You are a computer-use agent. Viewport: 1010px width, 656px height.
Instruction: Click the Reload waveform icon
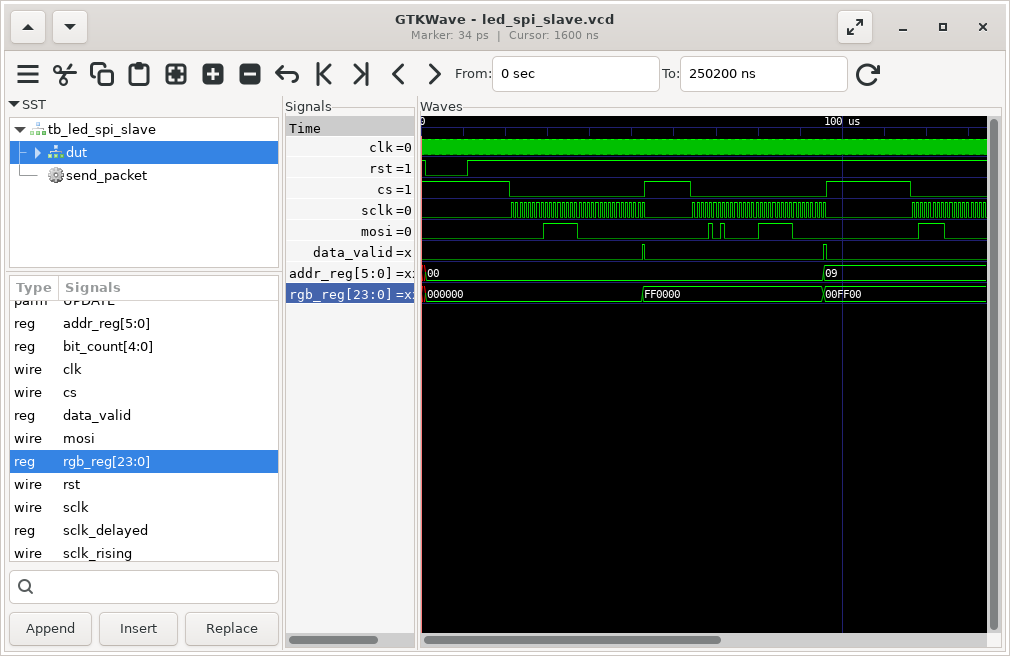point(868,74)
